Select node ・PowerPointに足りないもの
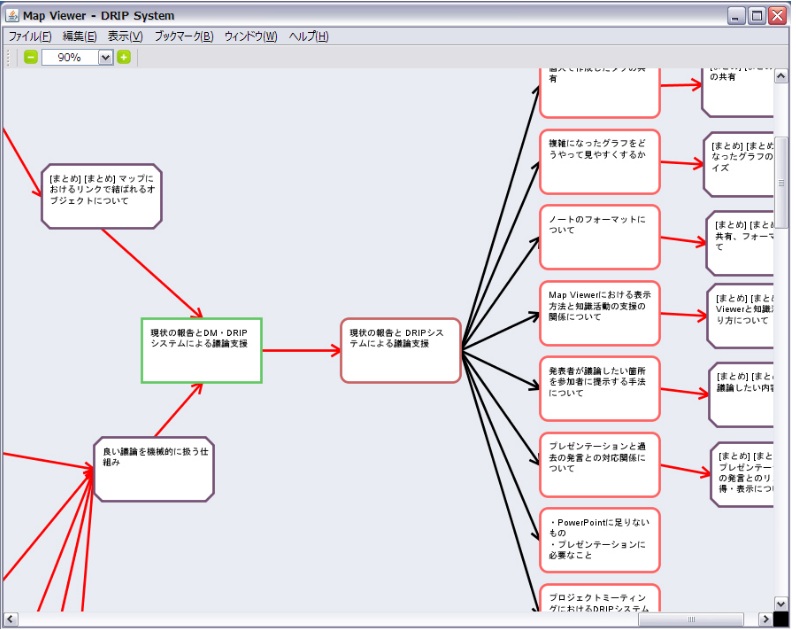This screenshot has height=630, width=796. 600,540
